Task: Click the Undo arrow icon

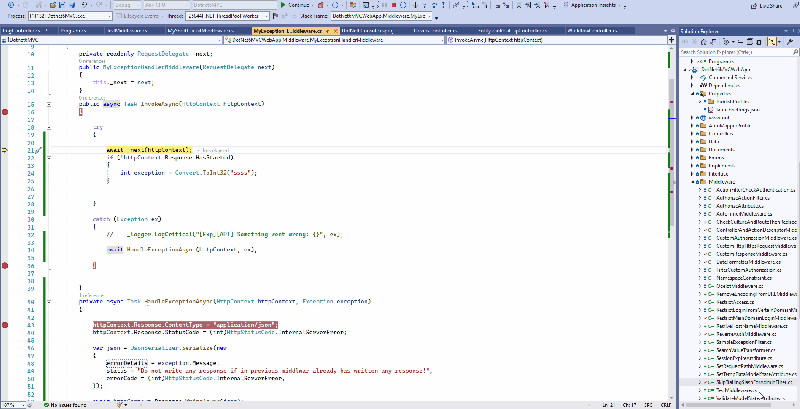Action: tap(84, 5)
